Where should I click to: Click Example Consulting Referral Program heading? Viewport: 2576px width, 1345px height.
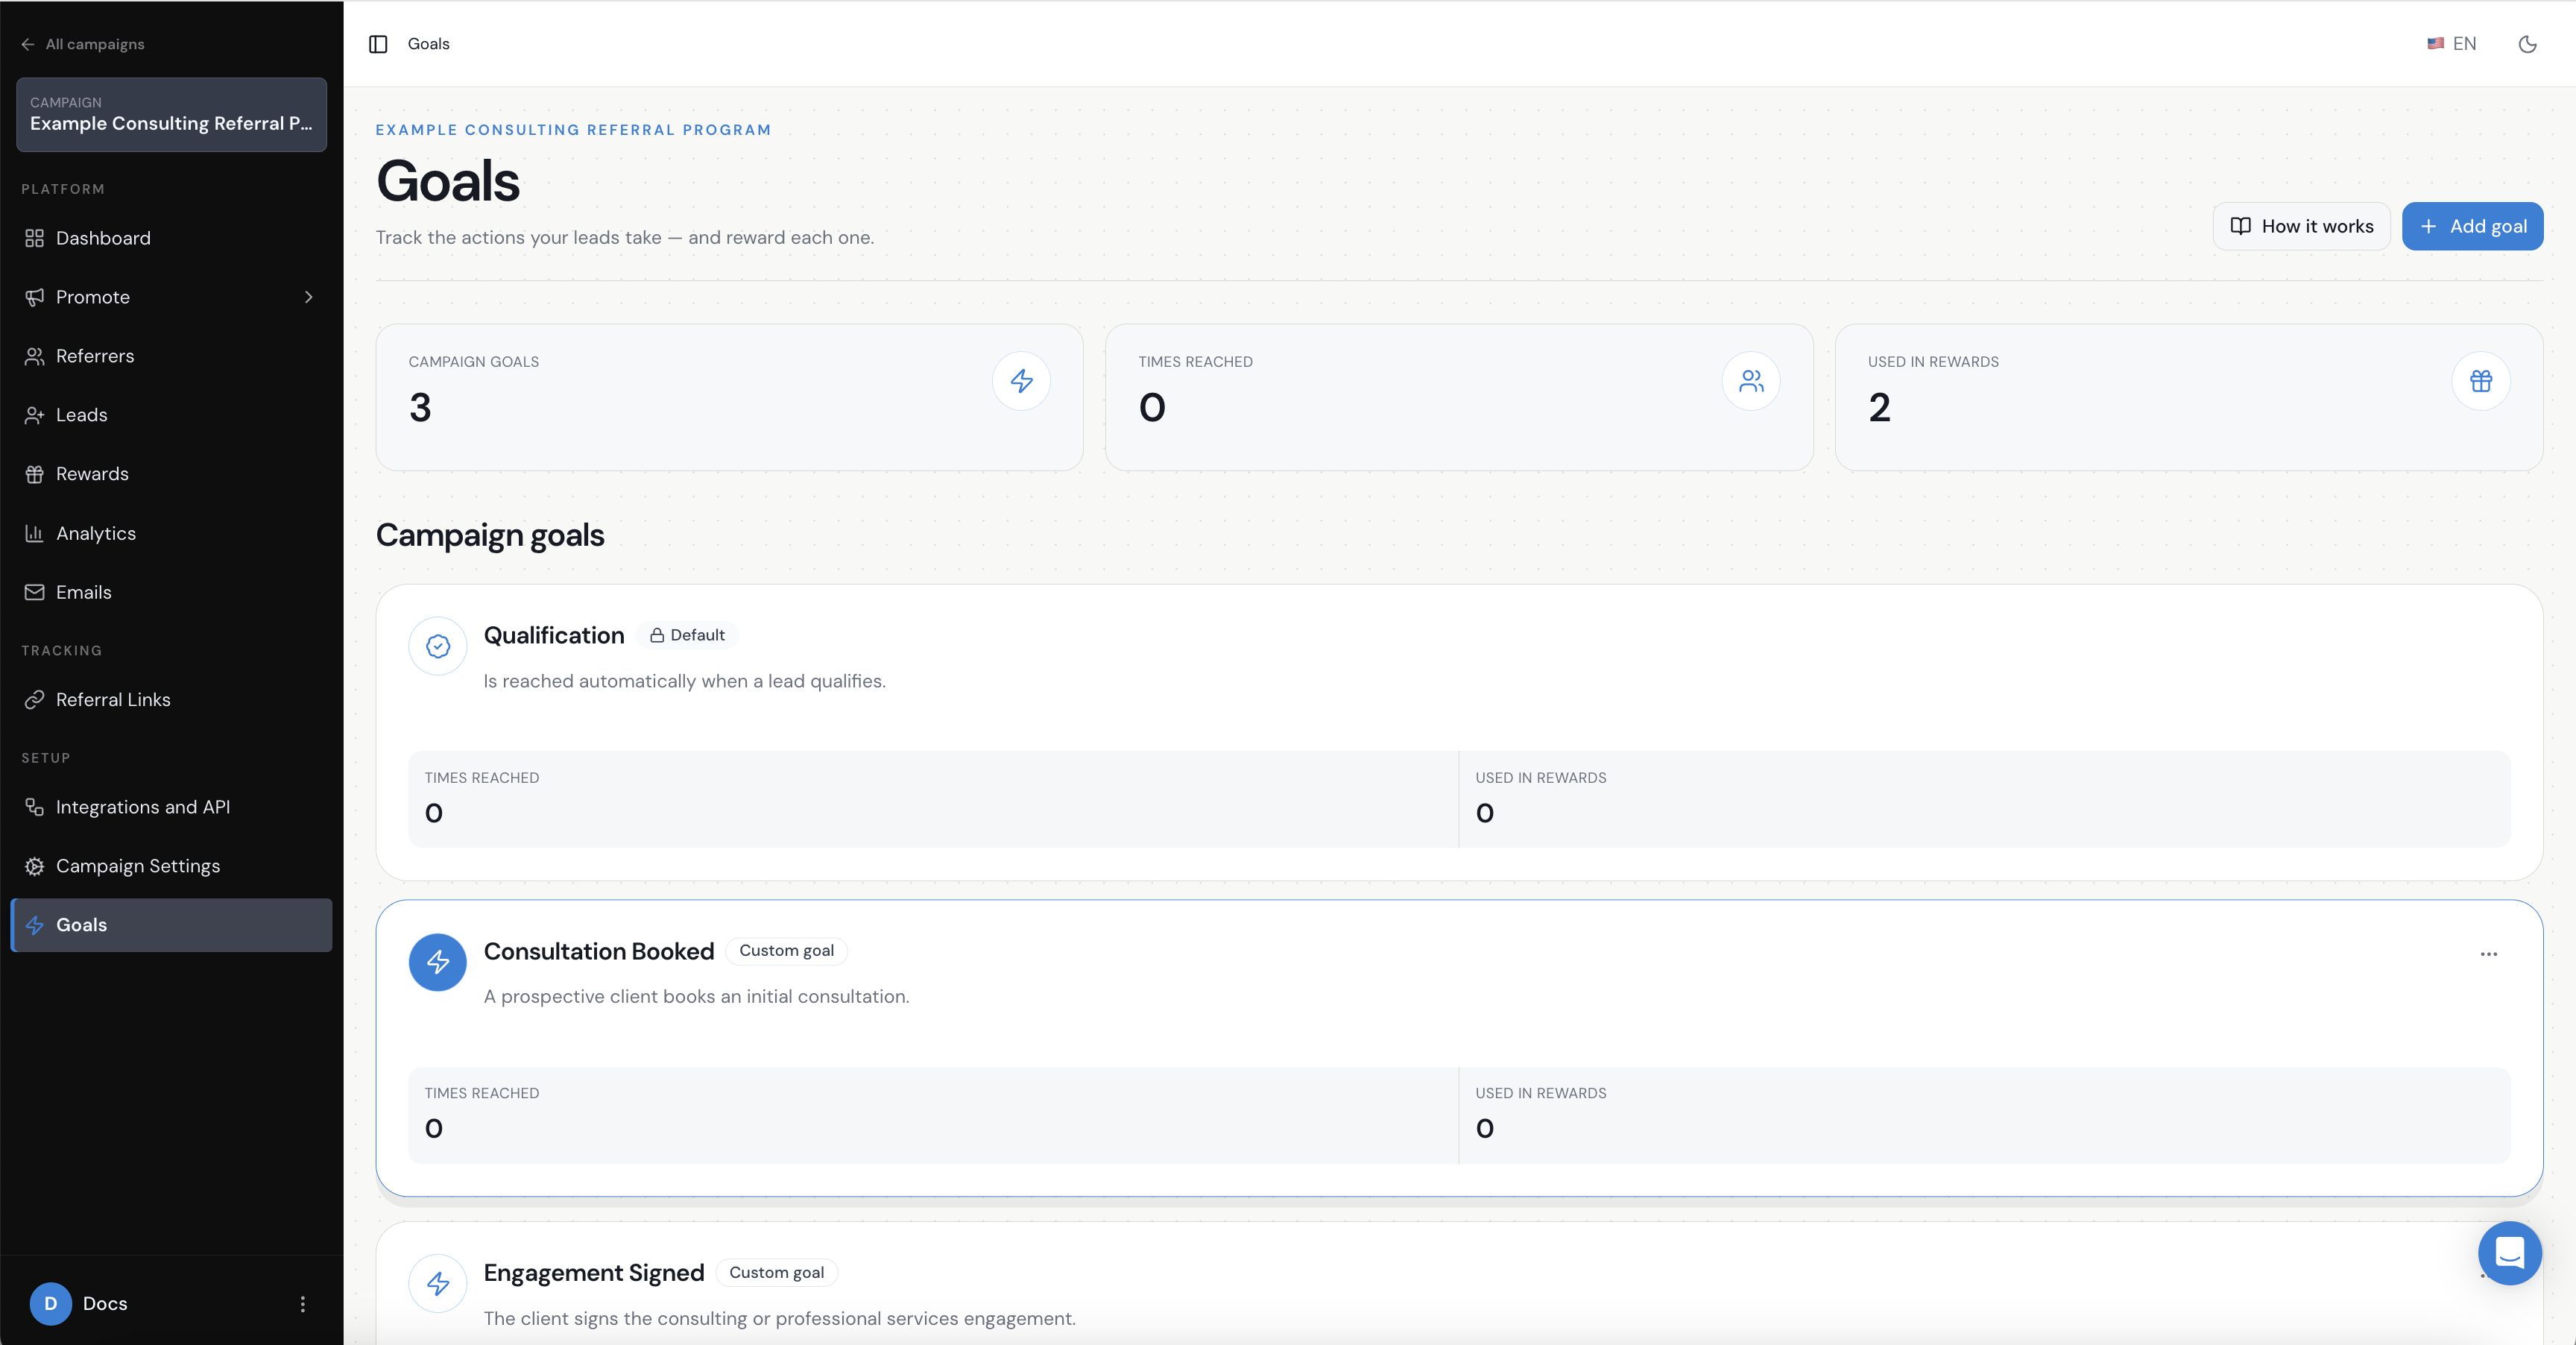(573, 130)
